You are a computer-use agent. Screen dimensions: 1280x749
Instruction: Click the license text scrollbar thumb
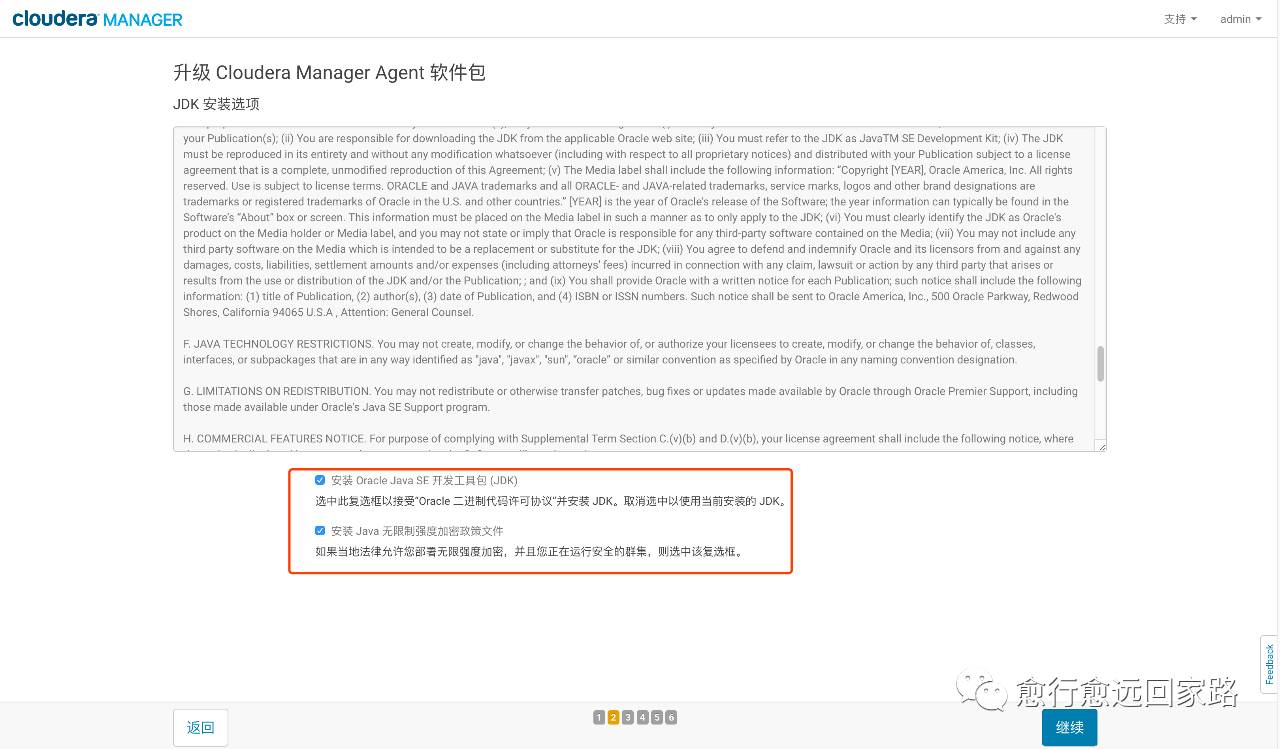tap(1101, 364)
